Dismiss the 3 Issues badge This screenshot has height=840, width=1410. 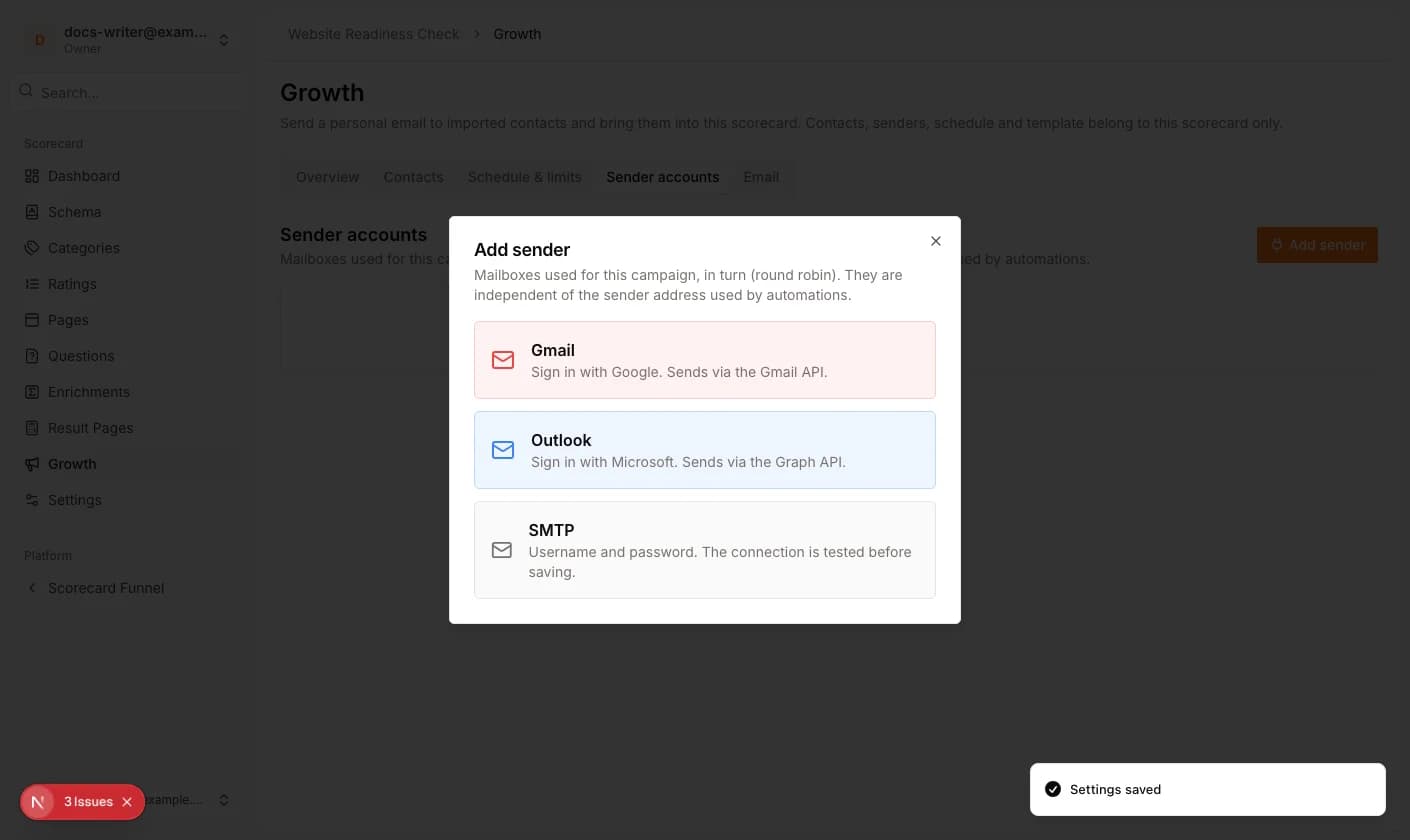tap(127, 802)
